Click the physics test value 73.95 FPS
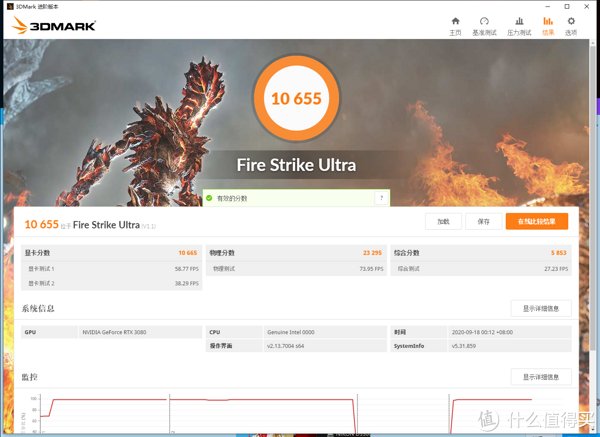Viewport: 600px width, 437px height. coord(371,269)
